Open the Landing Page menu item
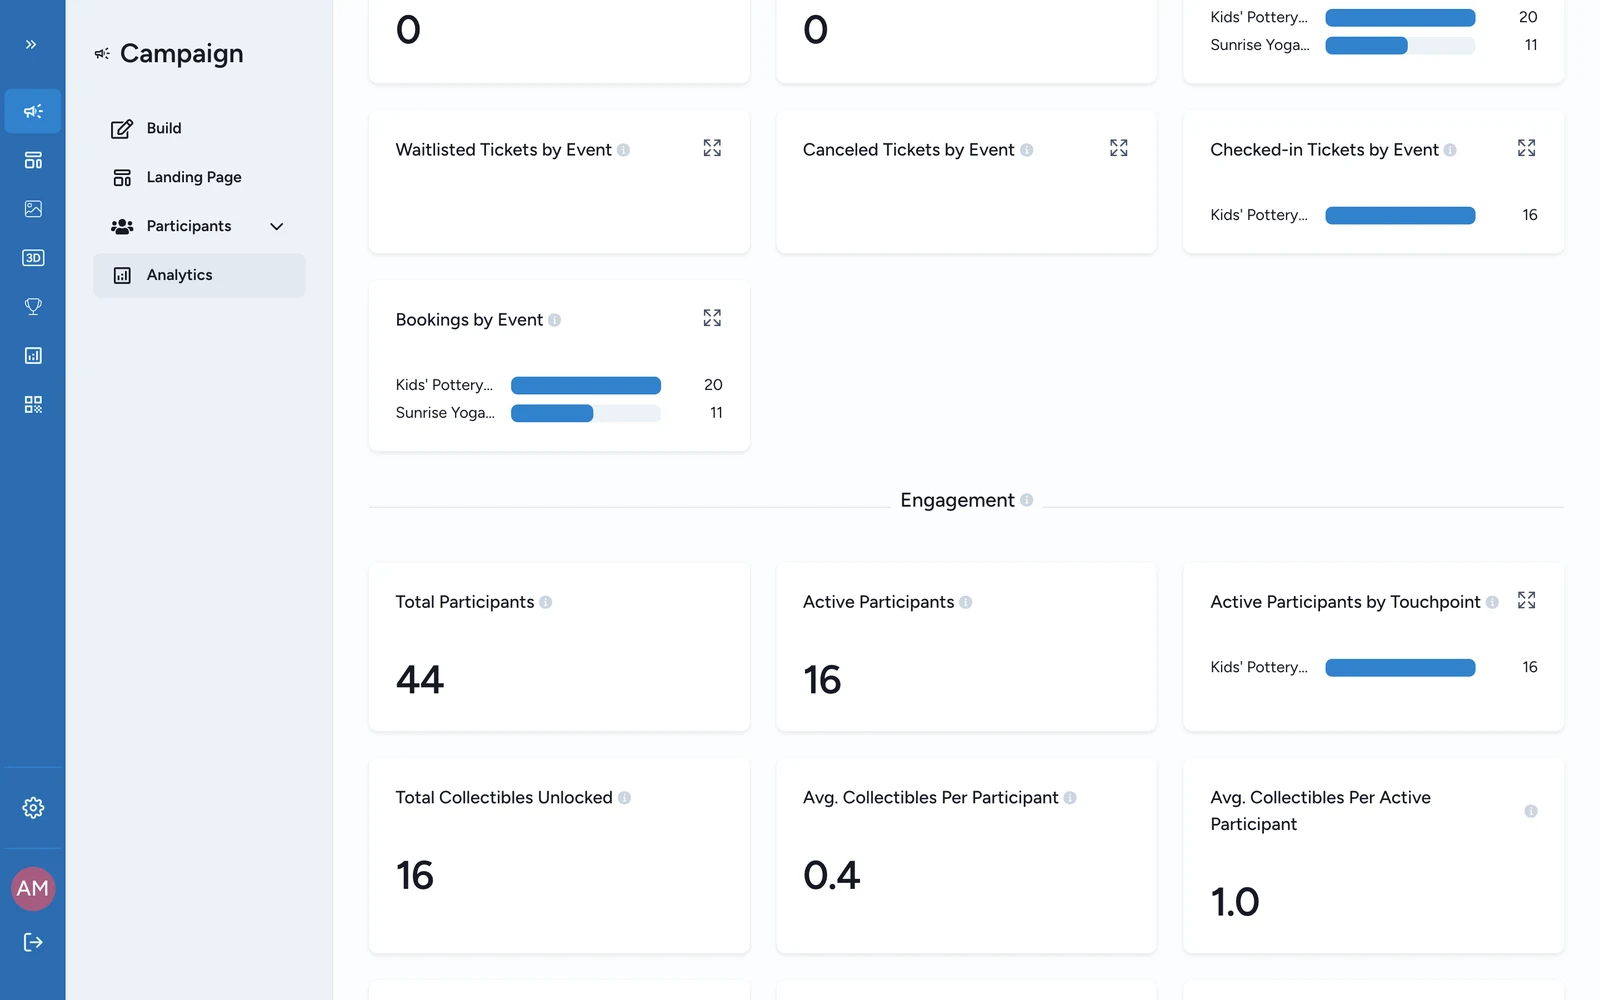The width and height of the screenshot is (1600, 1000). click(199, 177)
